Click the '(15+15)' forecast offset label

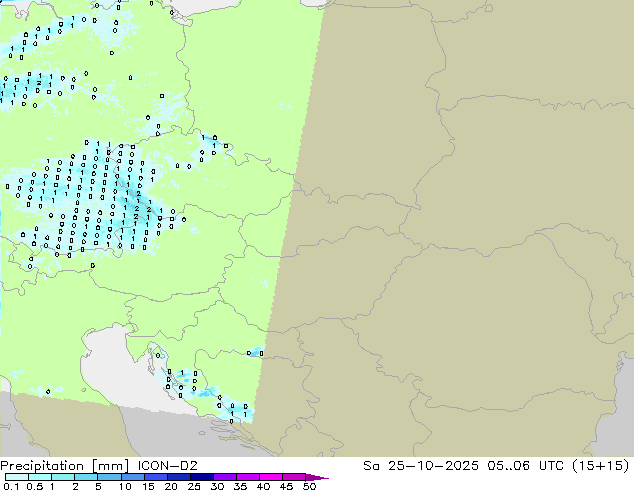click(x=601, y=466)
